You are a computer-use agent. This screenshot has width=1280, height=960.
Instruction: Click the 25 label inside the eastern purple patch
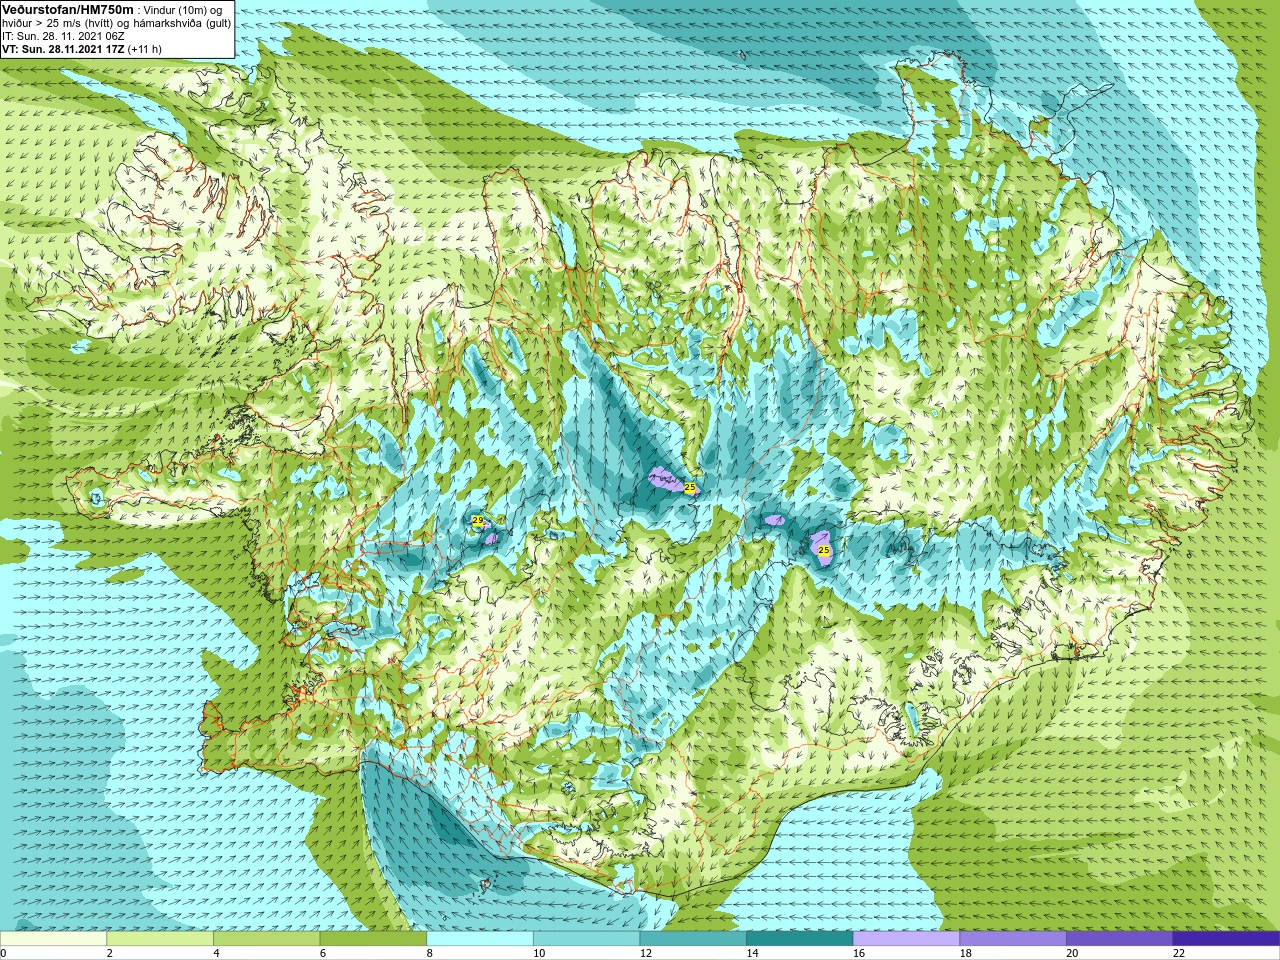[x=824, y=550]
